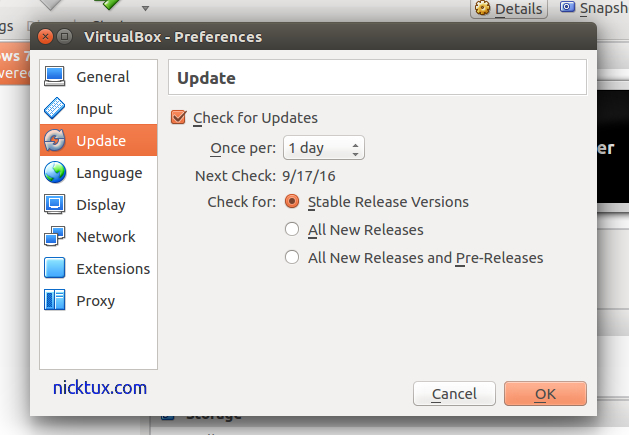Select All New Releases and Pre-Releases
This screenshot has height=435, width=629.
[292, 258]
